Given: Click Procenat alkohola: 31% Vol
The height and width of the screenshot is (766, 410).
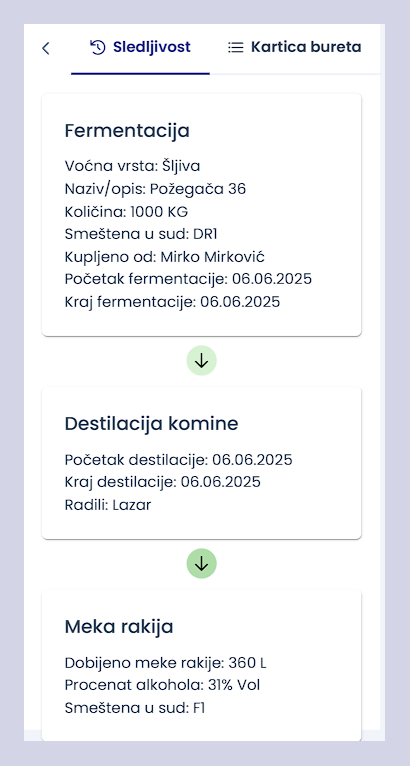Looking at the screenshot, I should (162, 685).
